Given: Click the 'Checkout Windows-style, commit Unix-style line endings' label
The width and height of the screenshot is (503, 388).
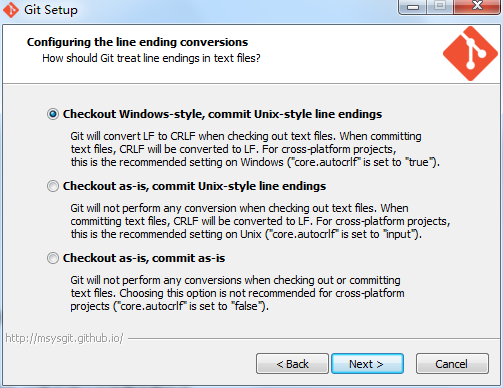Looking at the screenshot, I should (x=222, y=114).
